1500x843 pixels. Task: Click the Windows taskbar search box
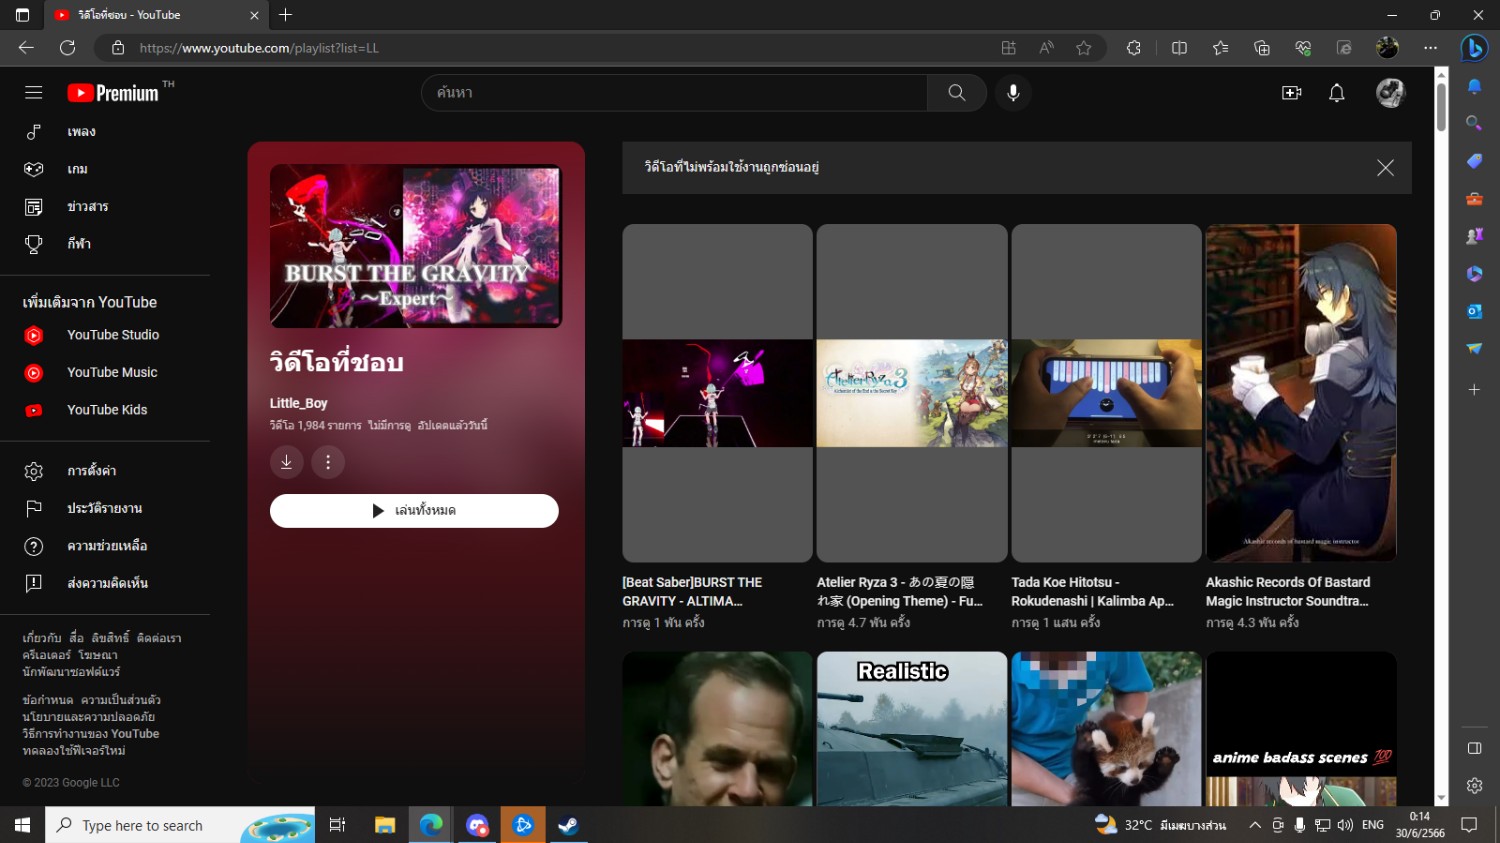click(180, 825)
